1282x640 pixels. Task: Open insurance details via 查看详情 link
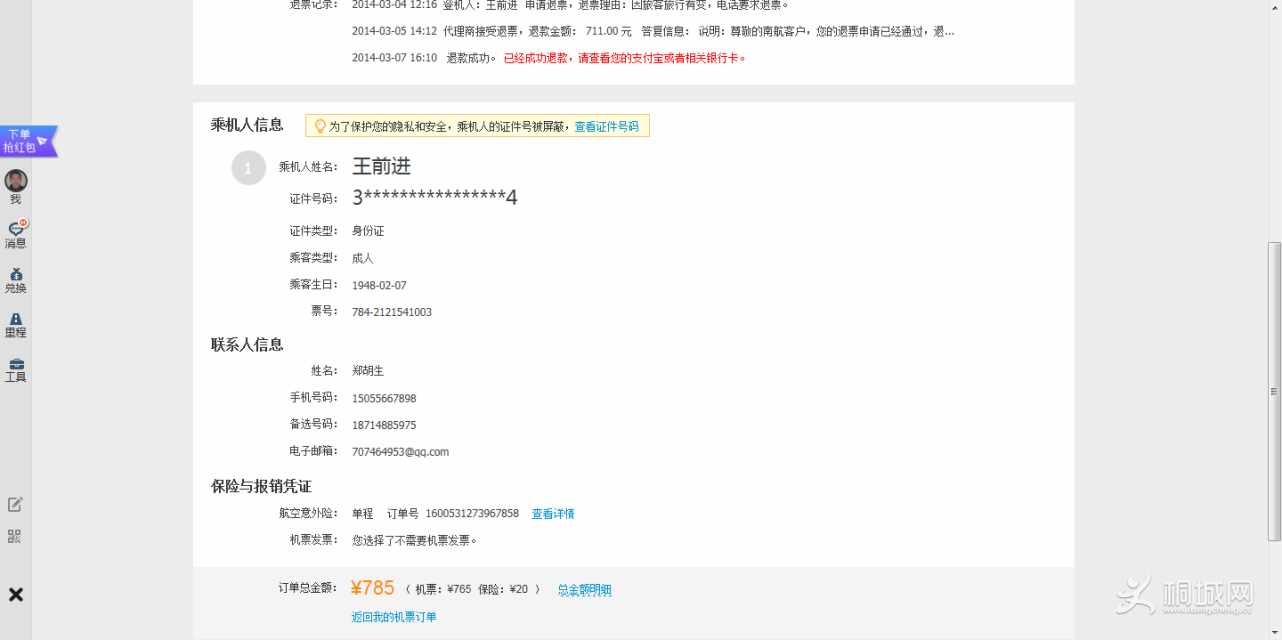553,513
